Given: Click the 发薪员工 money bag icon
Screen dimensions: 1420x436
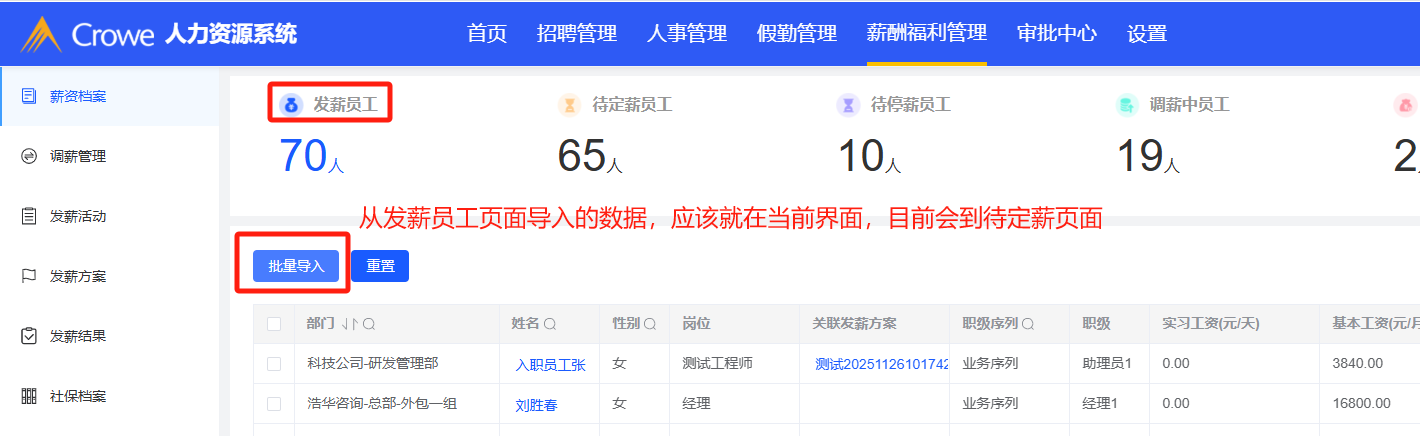Looking at the screenshot, I should (291, 104).
